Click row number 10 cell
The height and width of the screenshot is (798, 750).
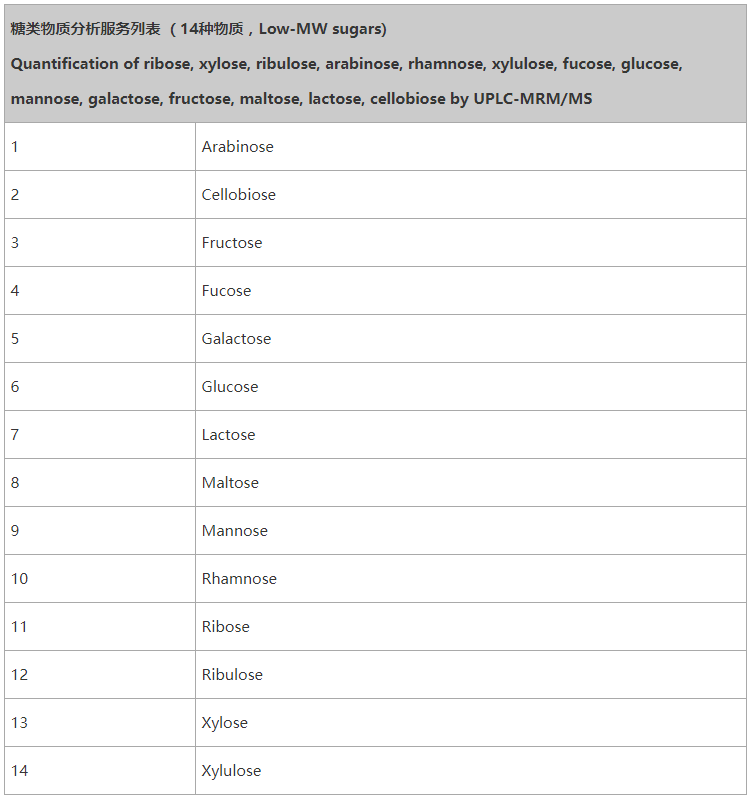pyautogui.click(x=100, y=579)
